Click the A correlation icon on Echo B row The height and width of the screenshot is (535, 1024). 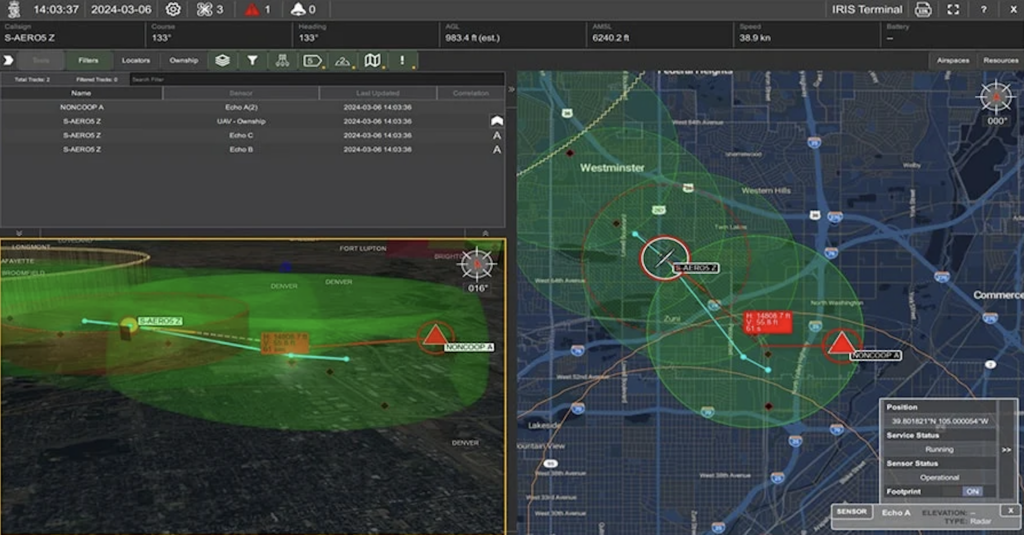point(497,150)
